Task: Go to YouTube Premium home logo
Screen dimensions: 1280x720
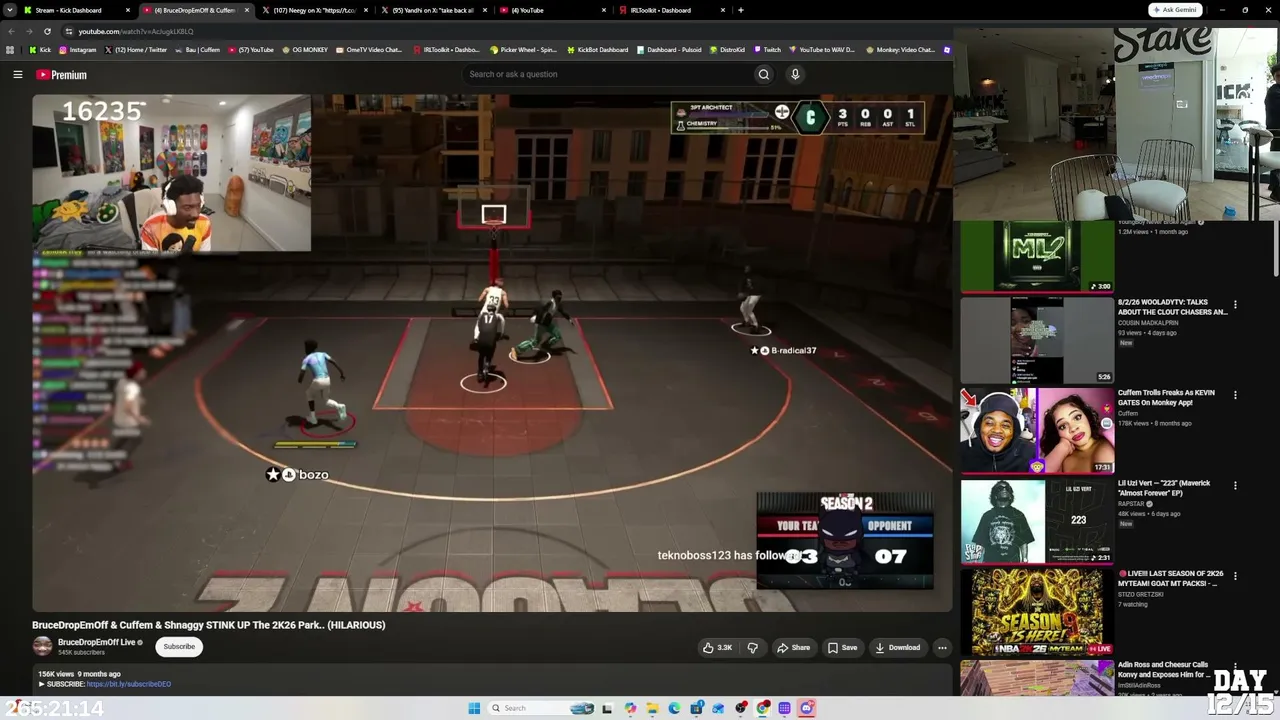Action: click(61, 75)
